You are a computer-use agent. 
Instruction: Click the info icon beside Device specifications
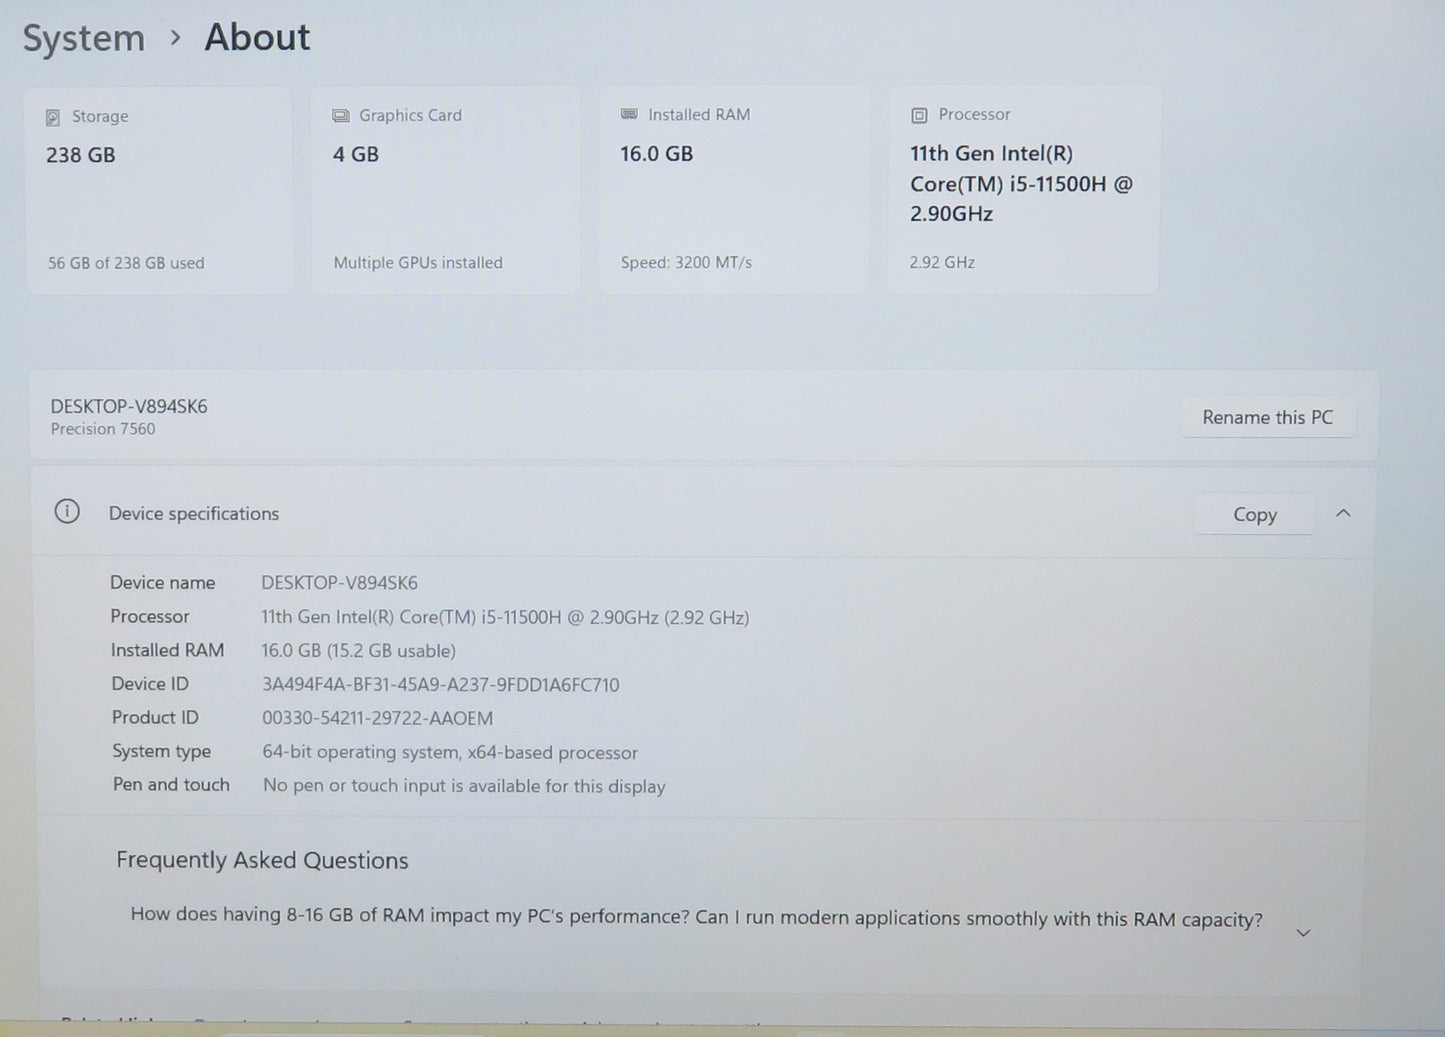[67, 511]
